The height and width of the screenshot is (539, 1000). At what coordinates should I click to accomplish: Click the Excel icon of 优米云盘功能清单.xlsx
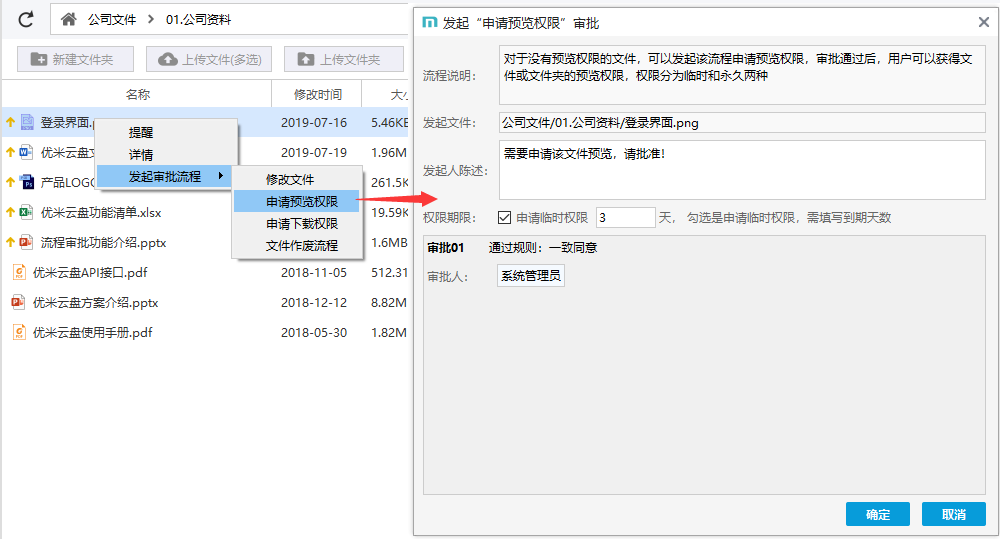pos(27,212)
